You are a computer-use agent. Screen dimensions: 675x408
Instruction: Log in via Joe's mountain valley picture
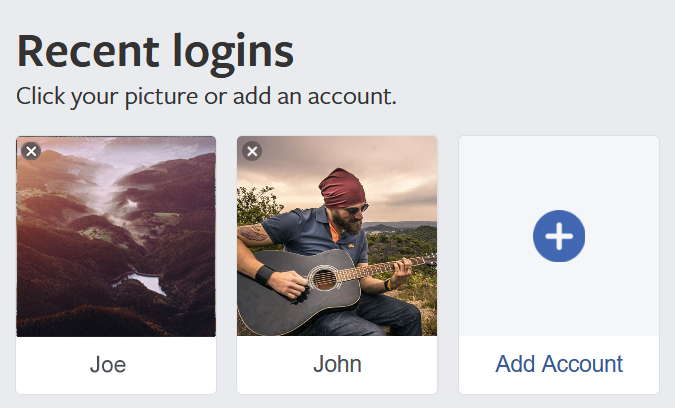pos(116,236)
